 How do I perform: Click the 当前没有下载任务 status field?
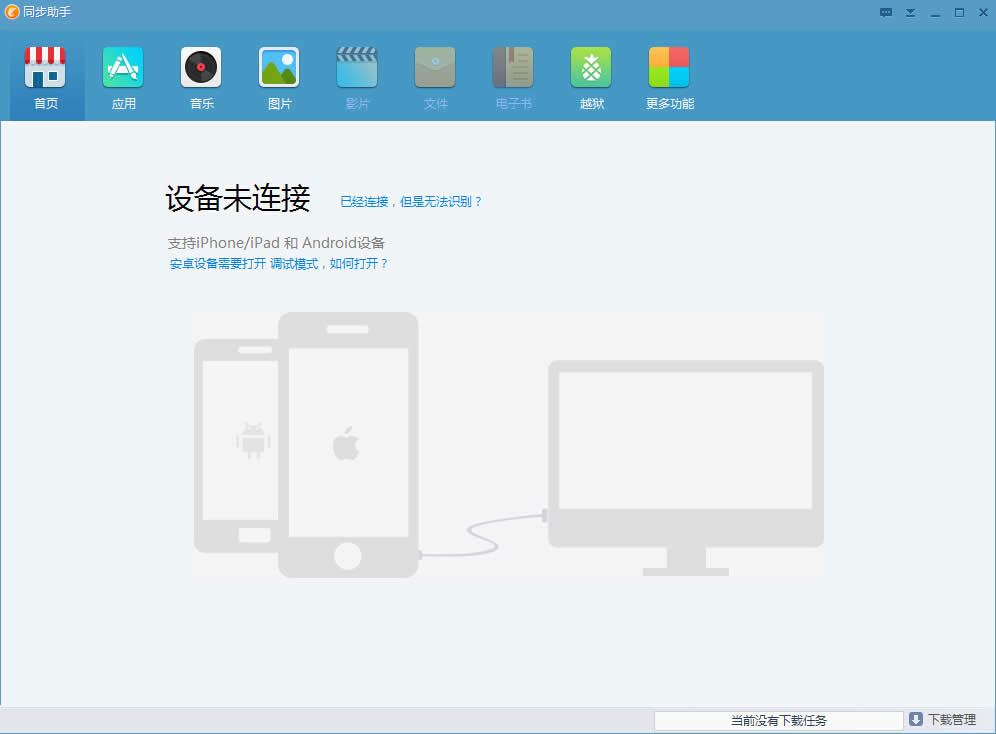pos(778,721)
